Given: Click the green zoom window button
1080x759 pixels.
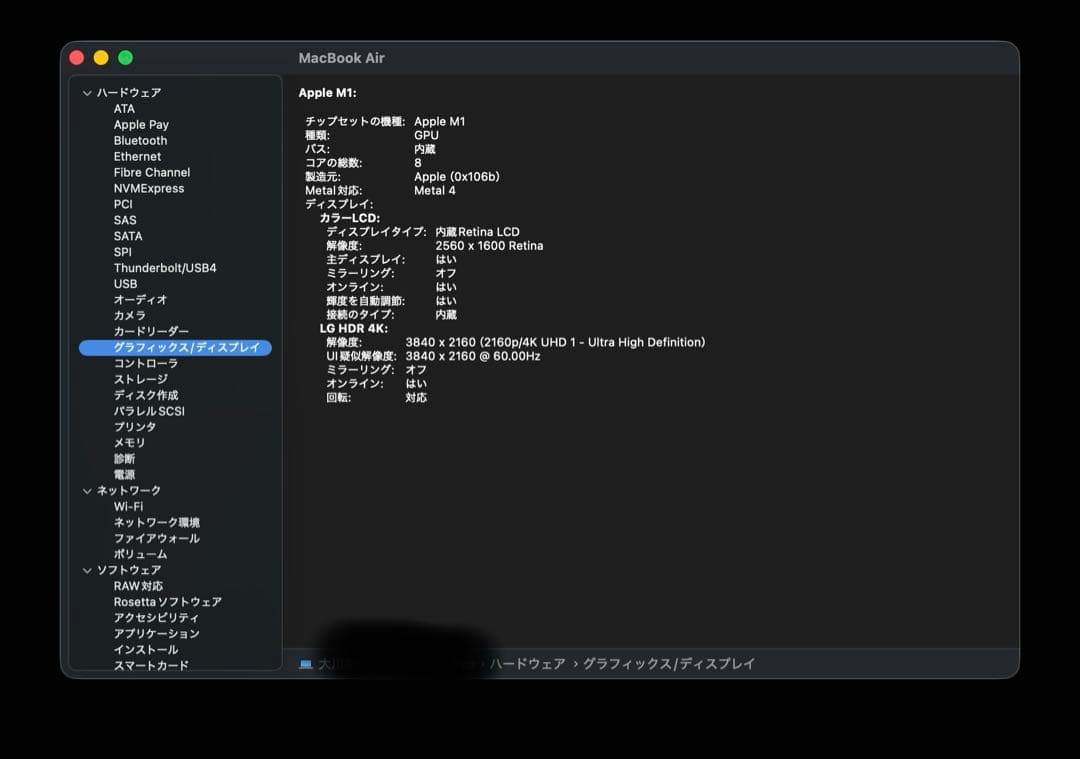Looking at the screenshot, I should pos(125,58).
